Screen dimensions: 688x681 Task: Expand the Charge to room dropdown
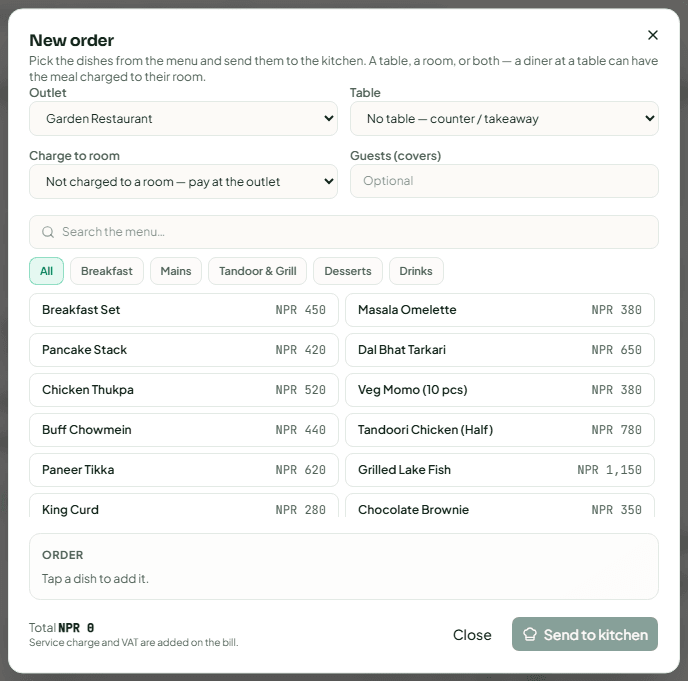183,181
